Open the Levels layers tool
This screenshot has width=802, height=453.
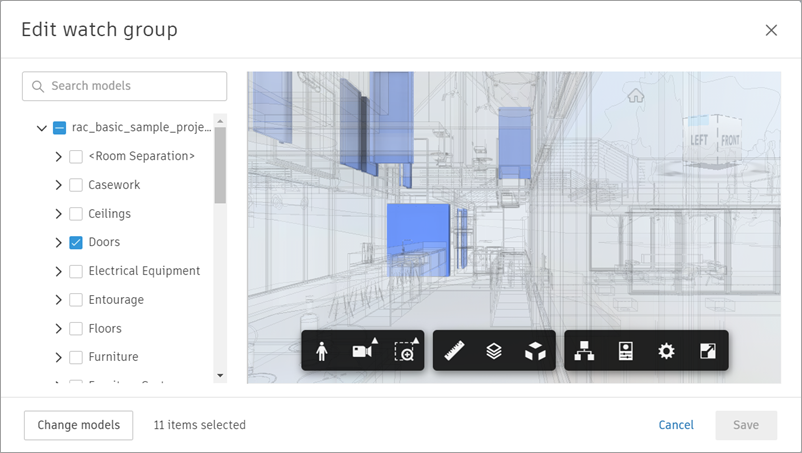pos(494,351)
